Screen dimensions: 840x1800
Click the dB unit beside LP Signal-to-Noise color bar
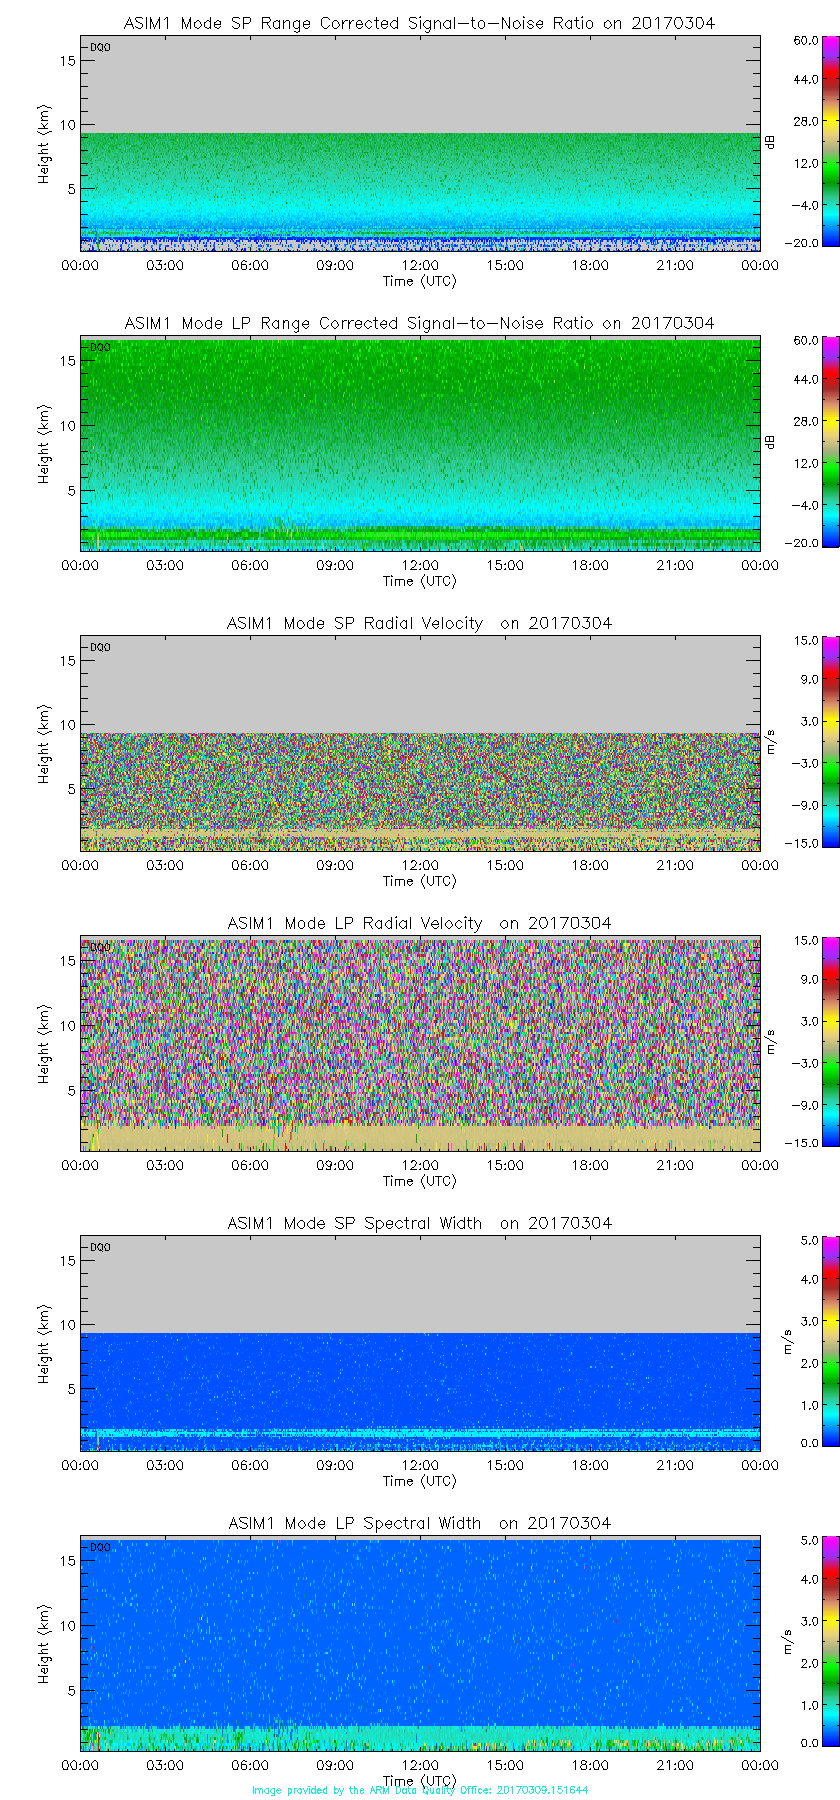[x=770, y=441]
